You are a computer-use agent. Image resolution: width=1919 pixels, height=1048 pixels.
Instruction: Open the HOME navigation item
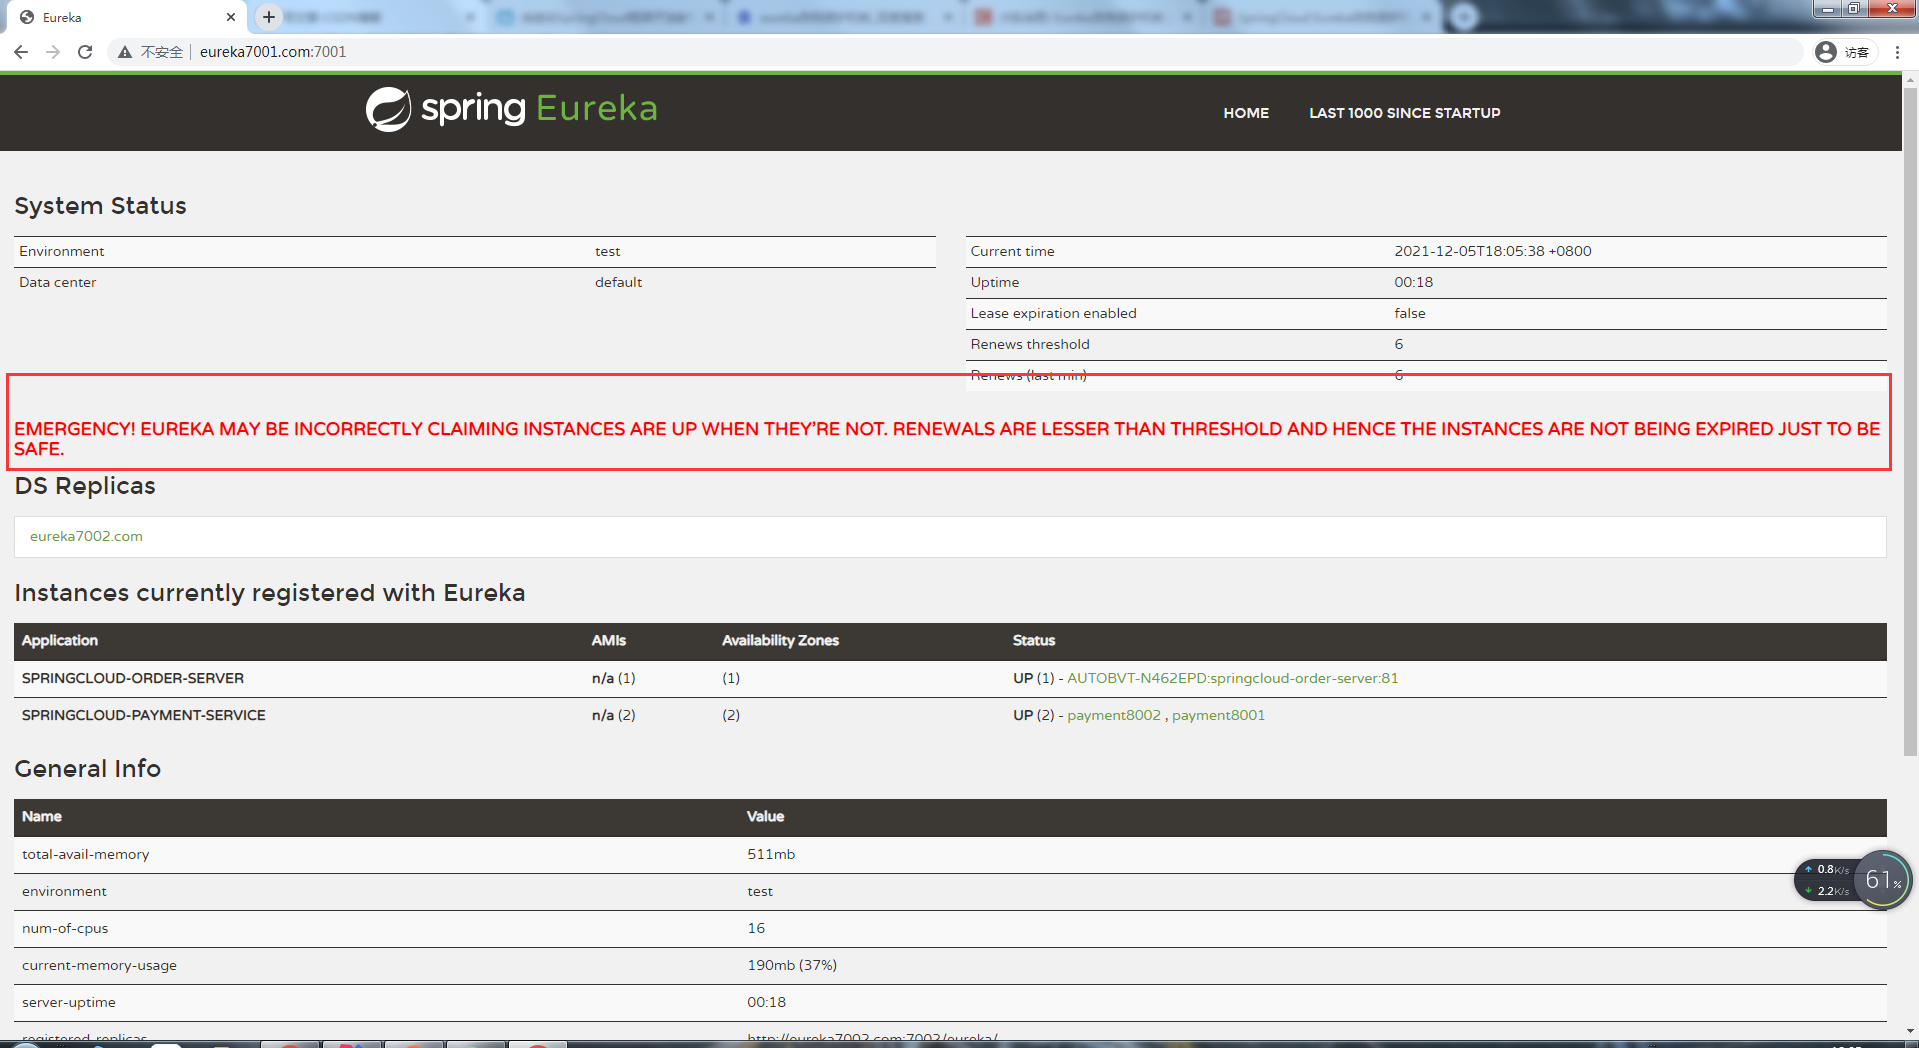pos(1245,113)
